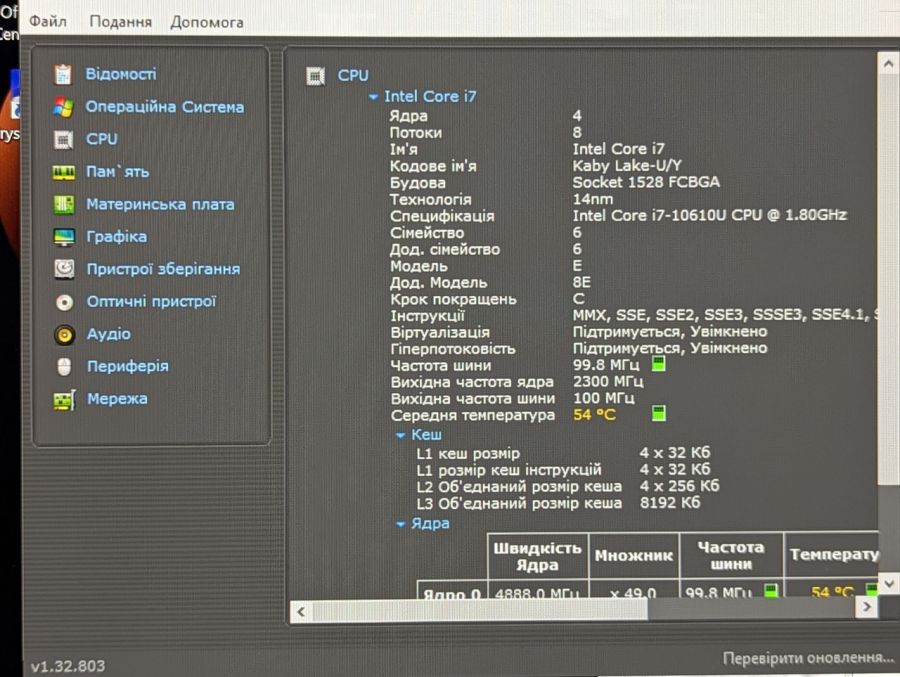Open Пристрої зберігання section

click(x=164, y=269)
